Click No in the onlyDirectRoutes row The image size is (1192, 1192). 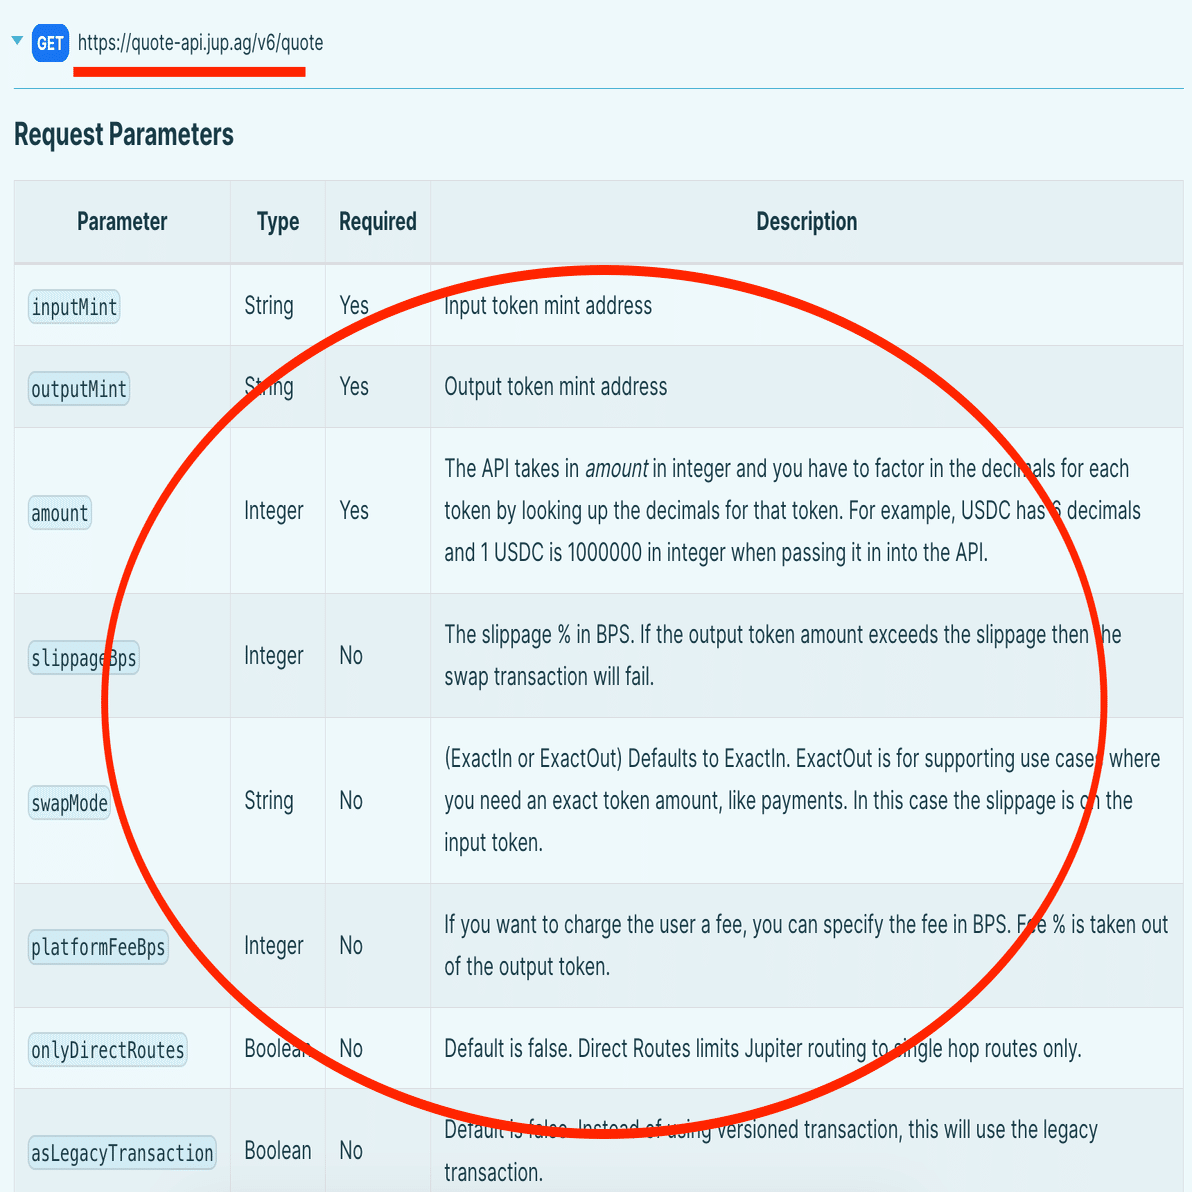(x=351, y=1048)
